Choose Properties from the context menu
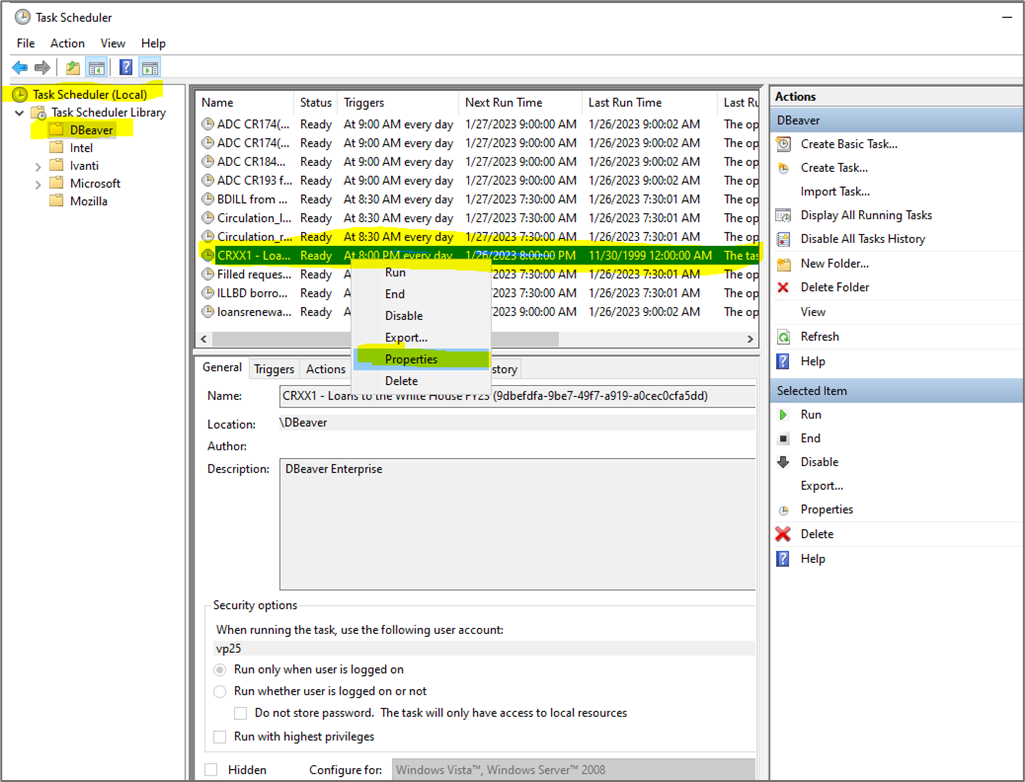 [421, 359]
